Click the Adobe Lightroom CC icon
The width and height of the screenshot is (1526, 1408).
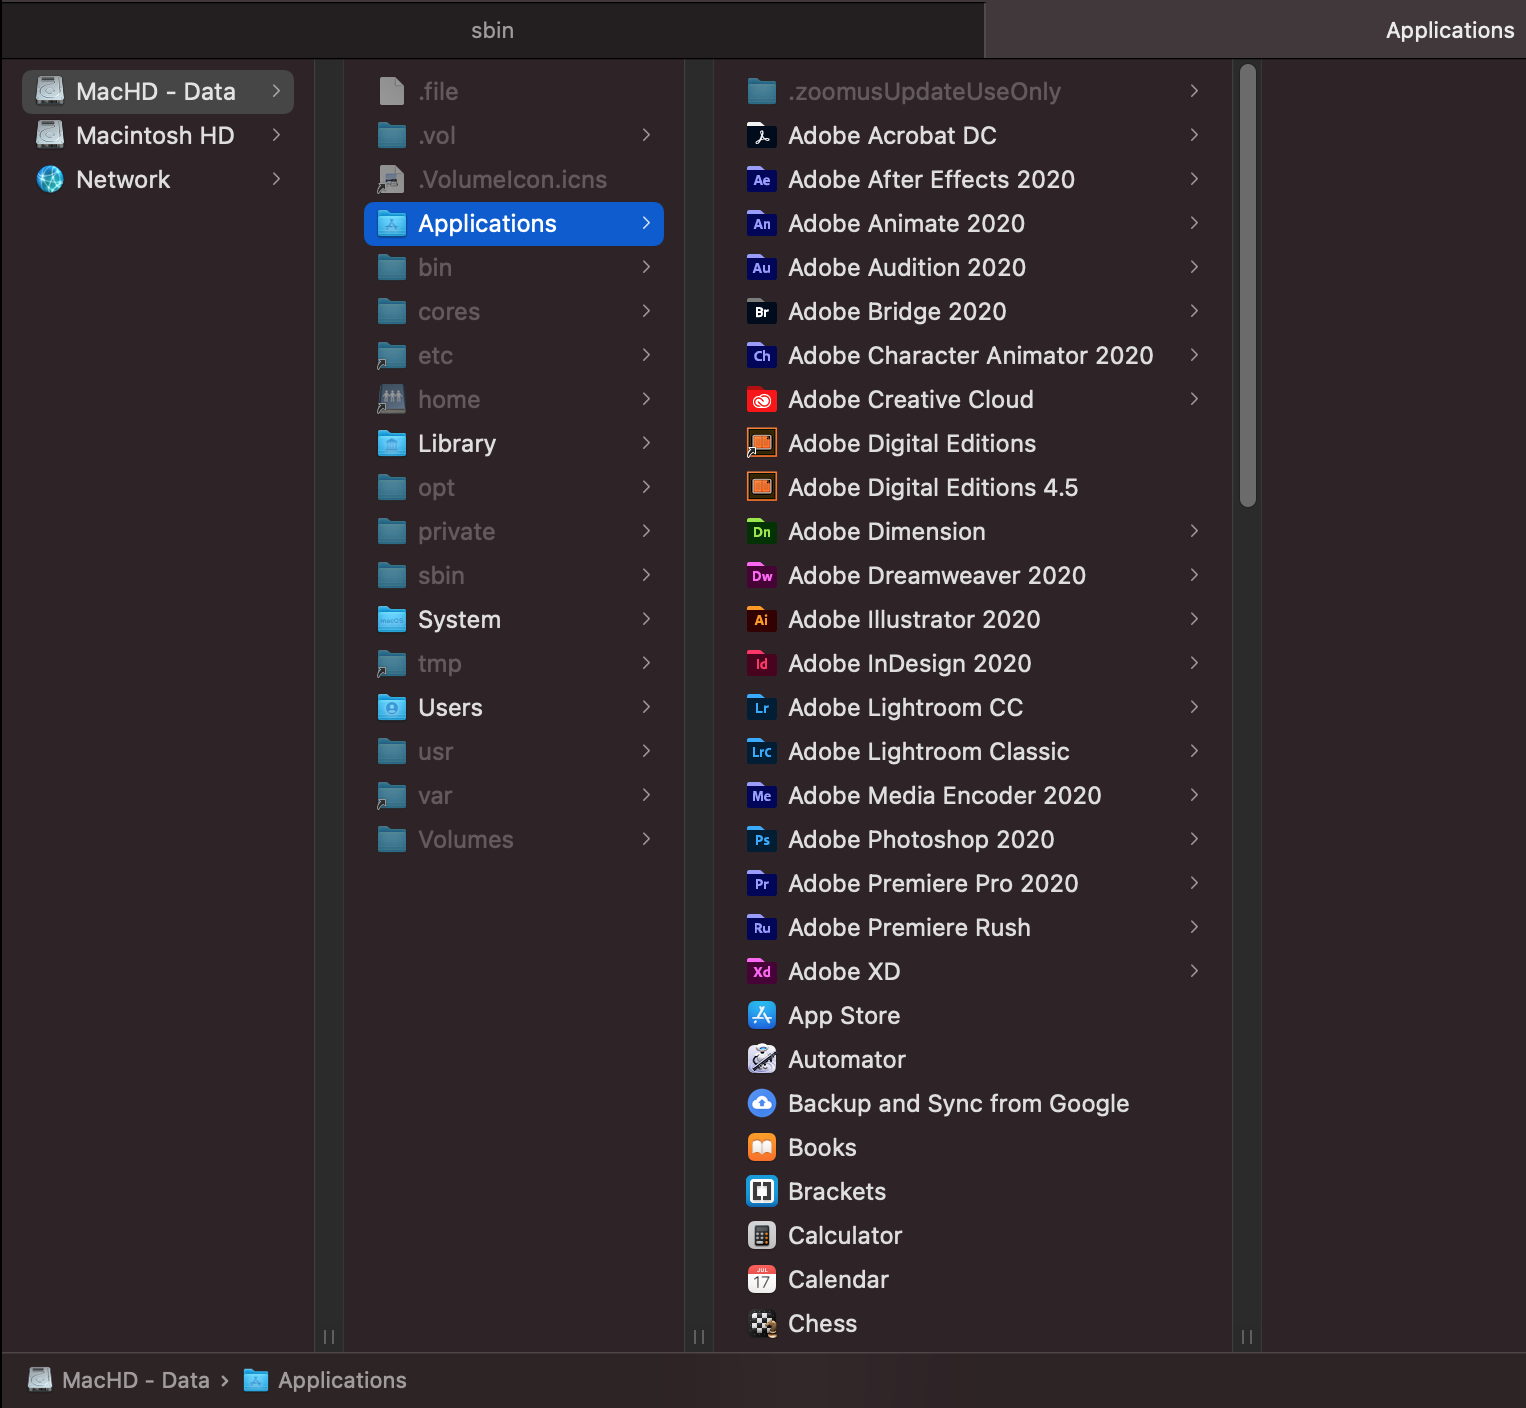tap(762, 707)
